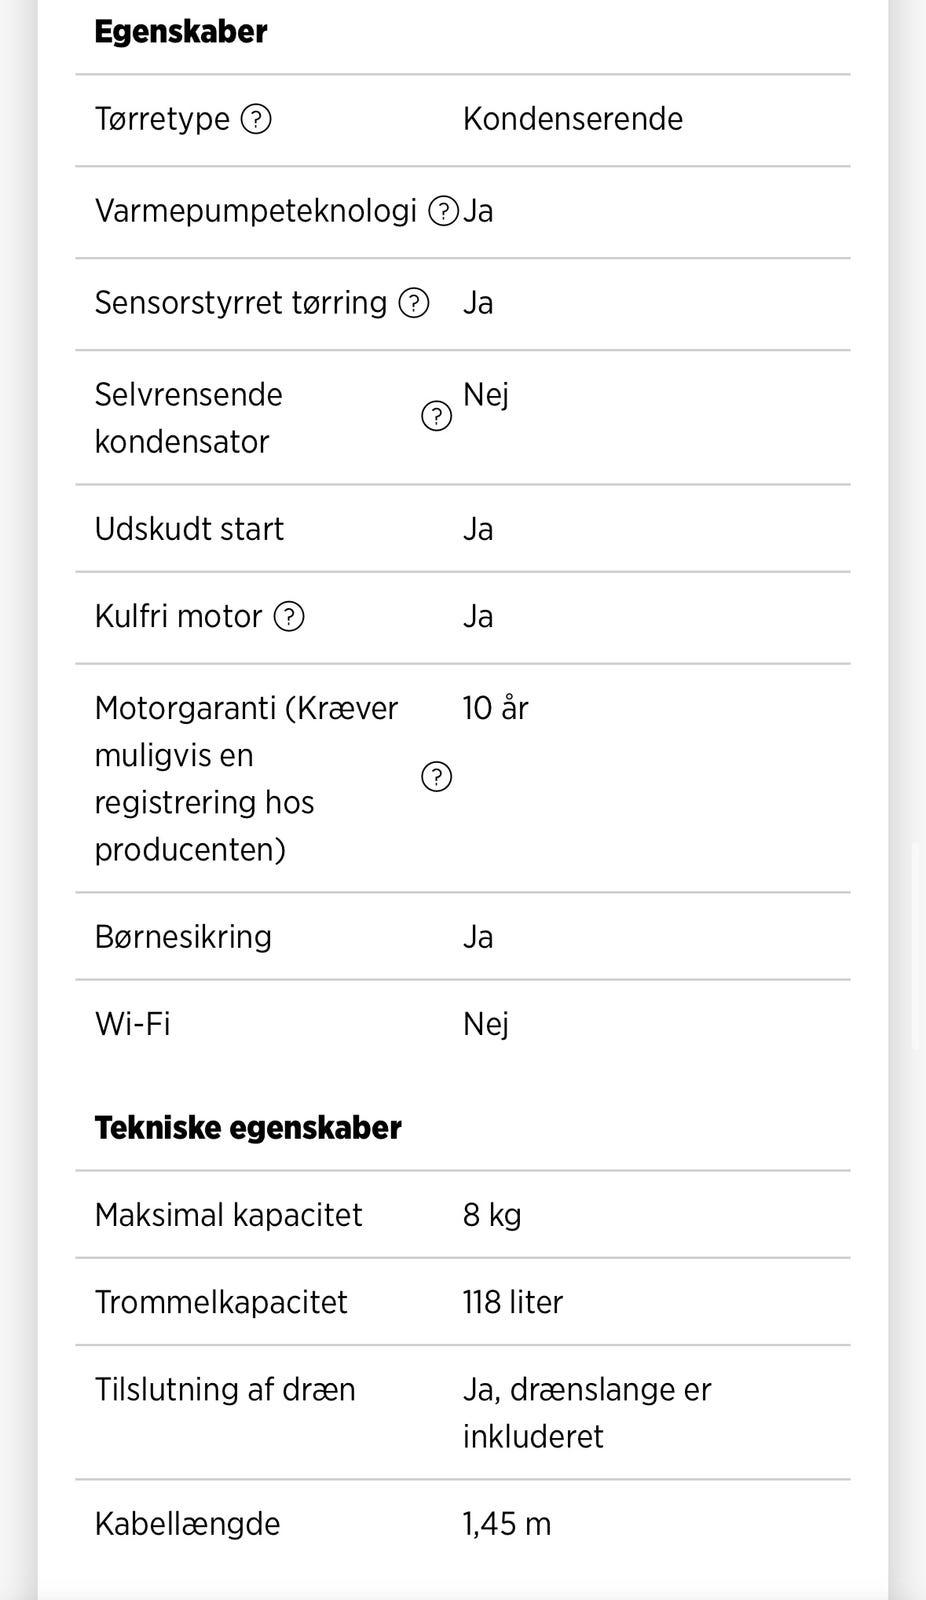The width and height of the screenshot is (926, 1600).
Task: Open Varmepumpeteknologi help icon
Action: [x=443, y=212]
